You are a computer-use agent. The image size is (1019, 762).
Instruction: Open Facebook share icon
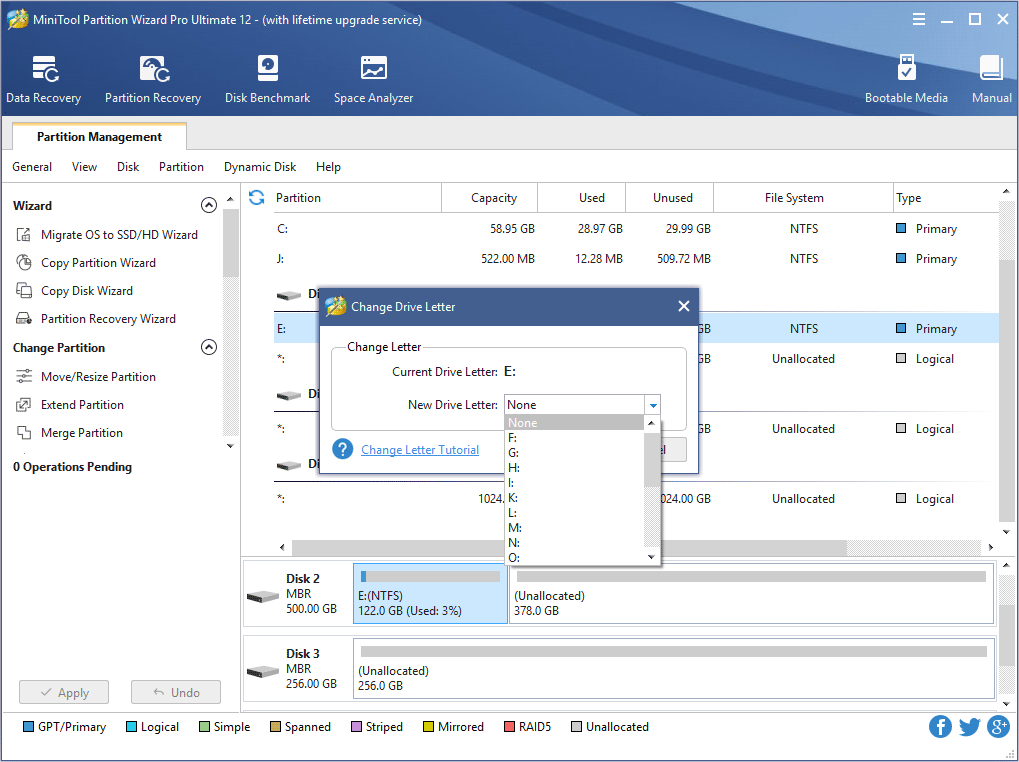tap(940, 726)
